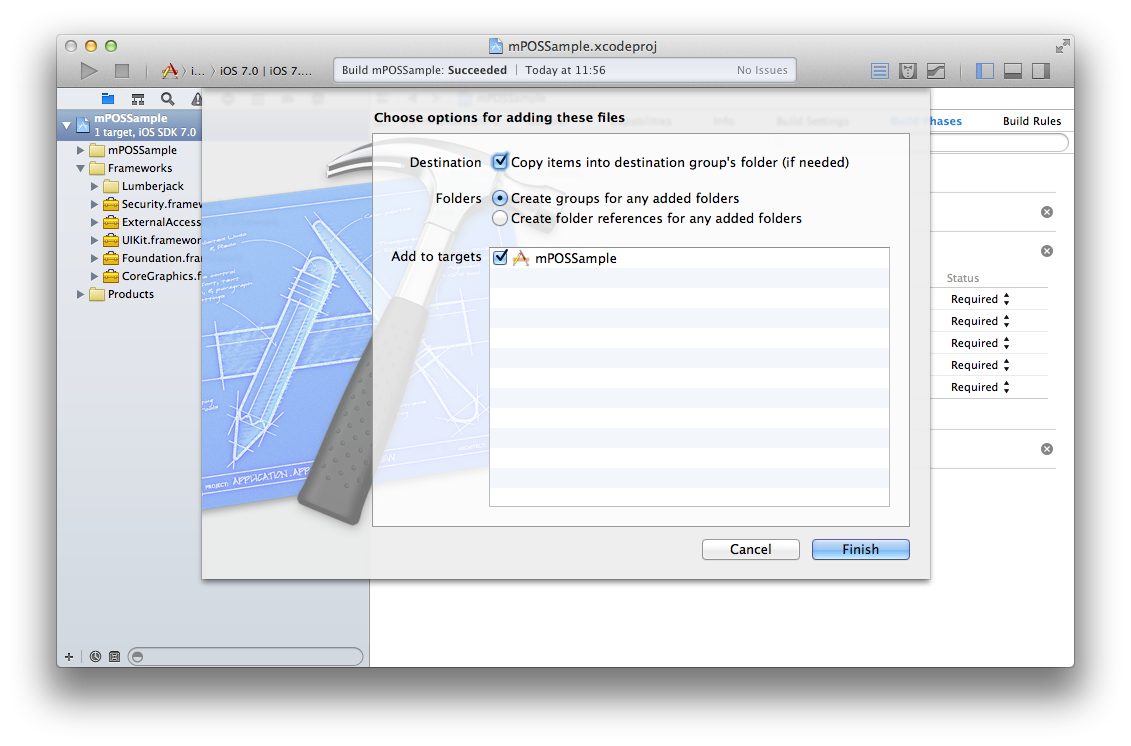Open the issue navigator
1131x746 pixels.
point(196,99)
